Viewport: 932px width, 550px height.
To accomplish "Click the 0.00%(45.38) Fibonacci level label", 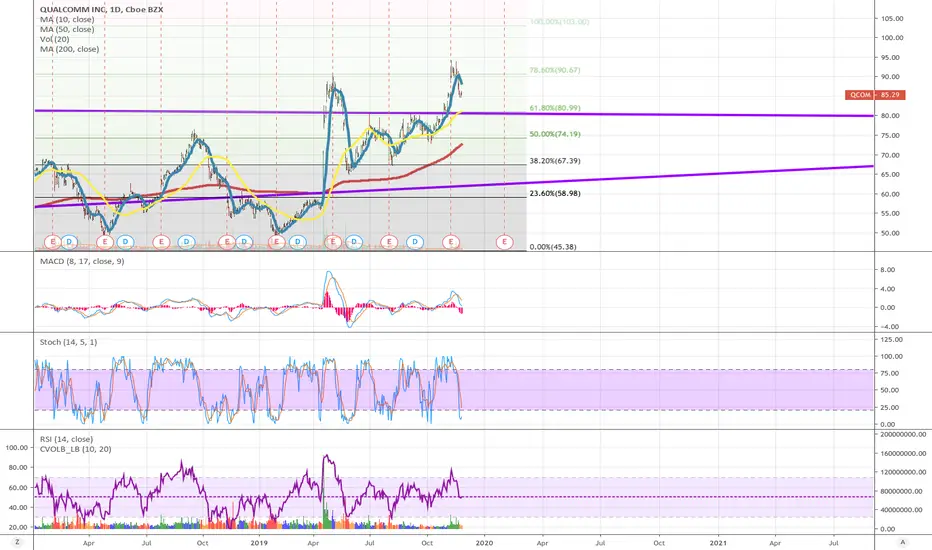I will pyautogui.click(x=553, y=247).
